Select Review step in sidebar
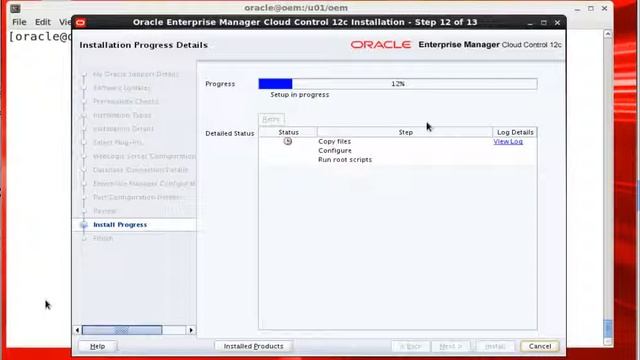The image size is (640, 360). 105,211
